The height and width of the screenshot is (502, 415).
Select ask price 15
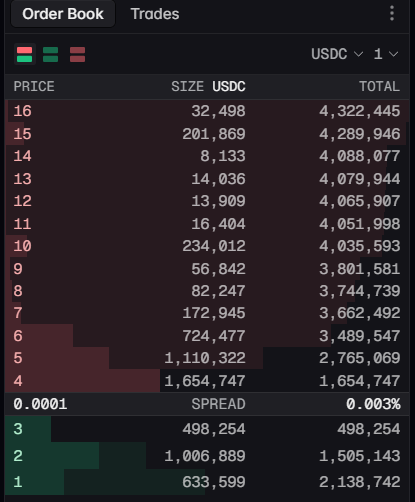tap(22, 134)
